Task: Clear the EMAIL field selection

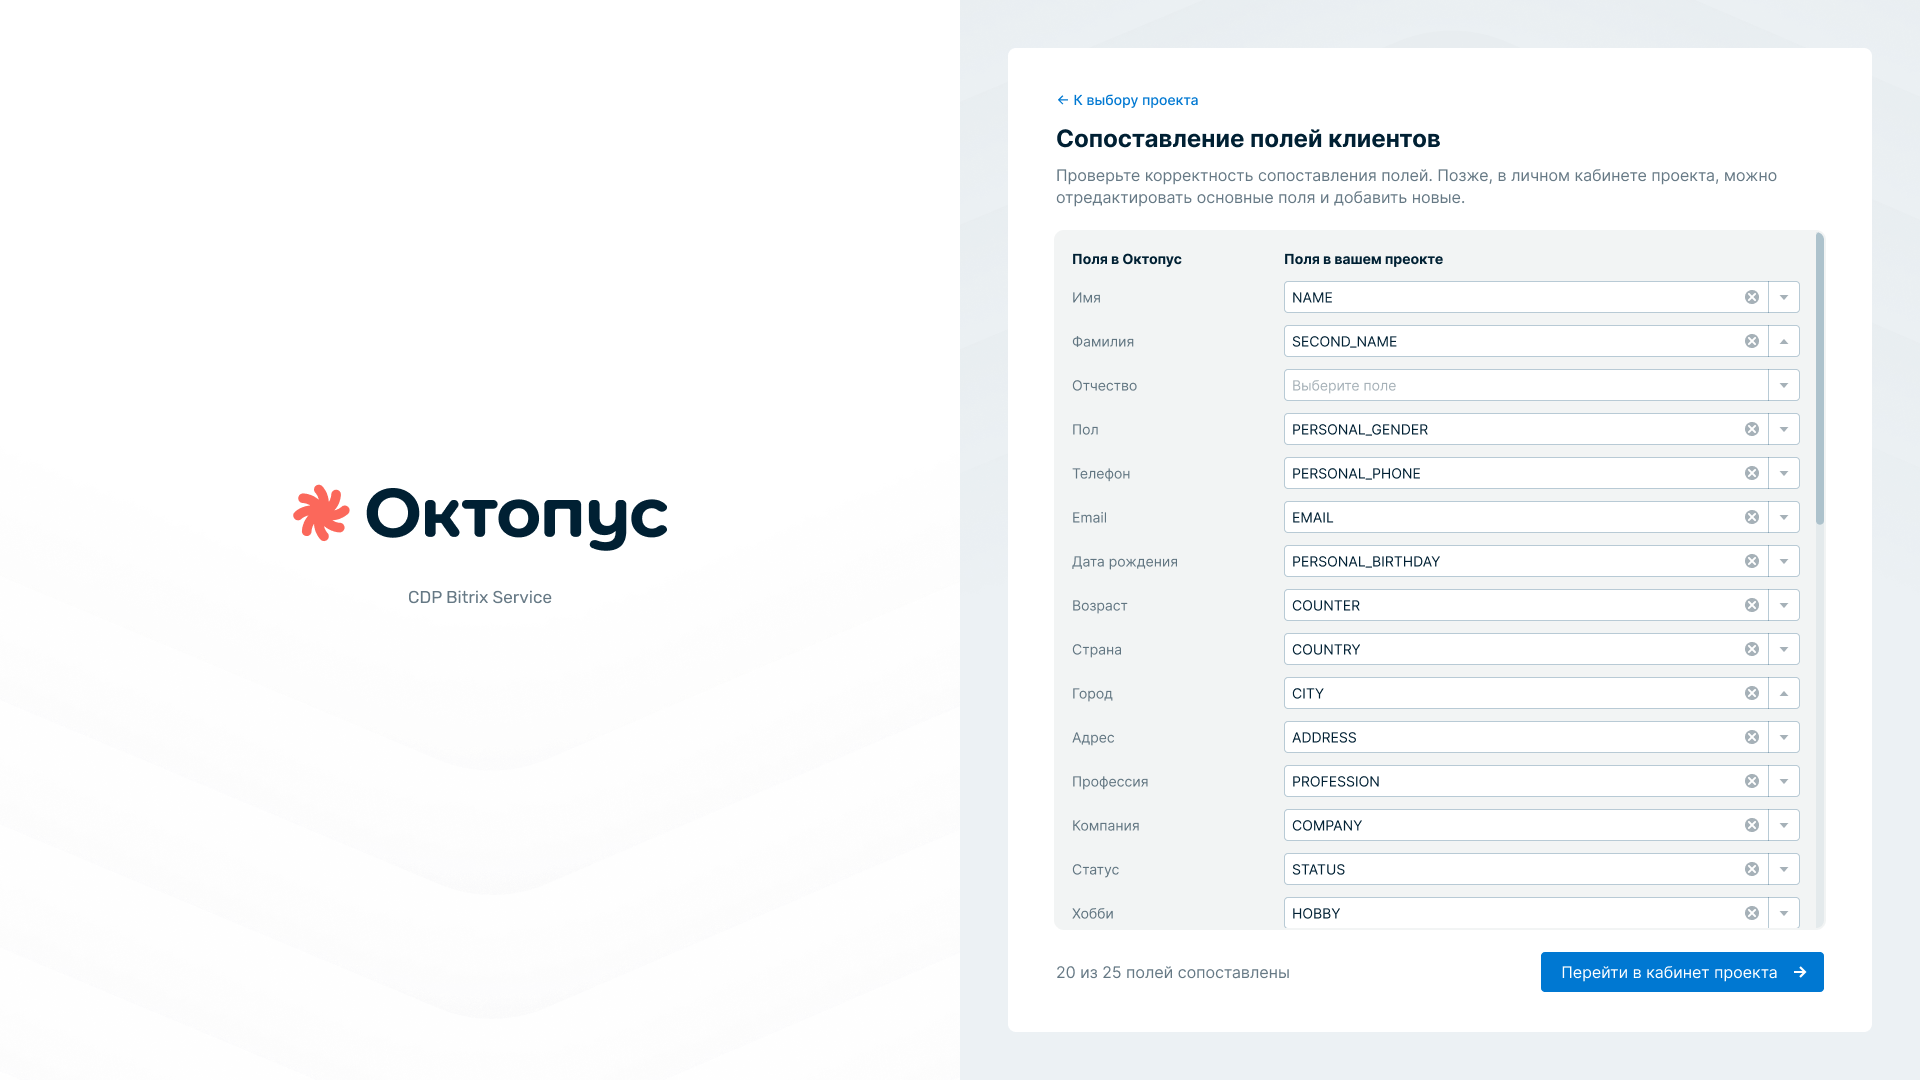Action: click(x=1752, y=517)
